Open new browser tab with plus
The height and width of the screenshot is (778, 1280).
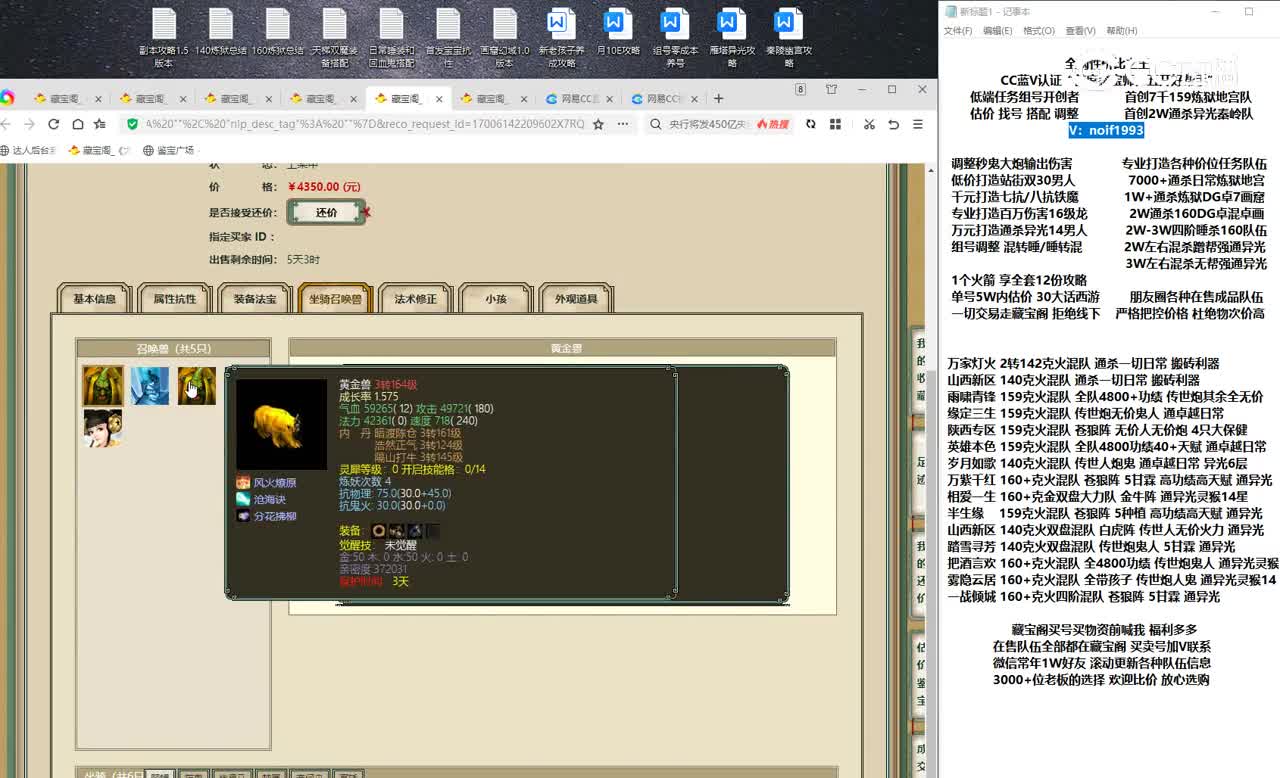click(x=718, y=98)
